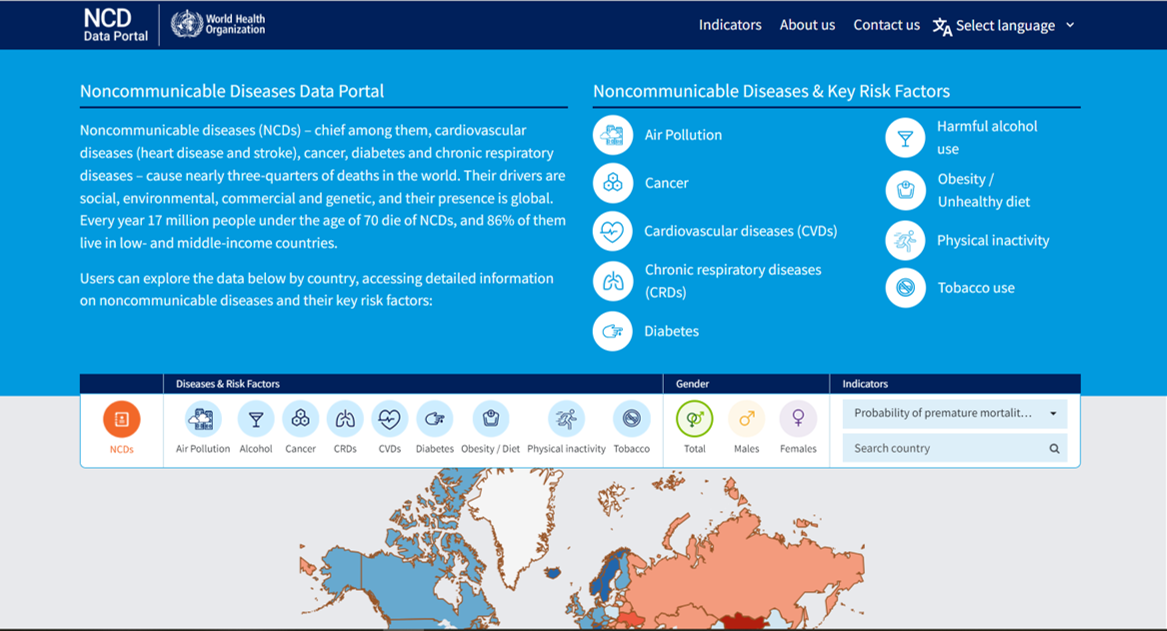The height and width of the screenshot is (631, 1167).
Task: Click the Tobacco filter icon
Action: point(631,417)
